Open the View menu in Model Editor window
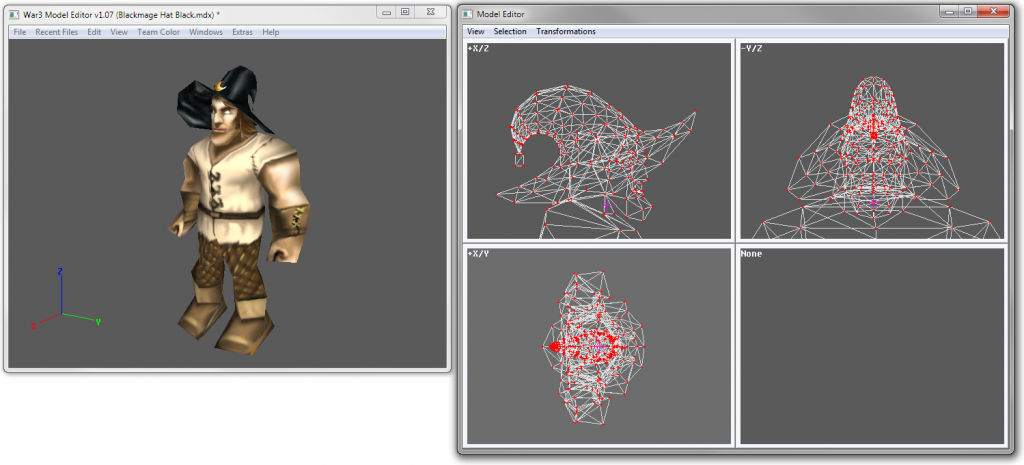 (475, 31)
